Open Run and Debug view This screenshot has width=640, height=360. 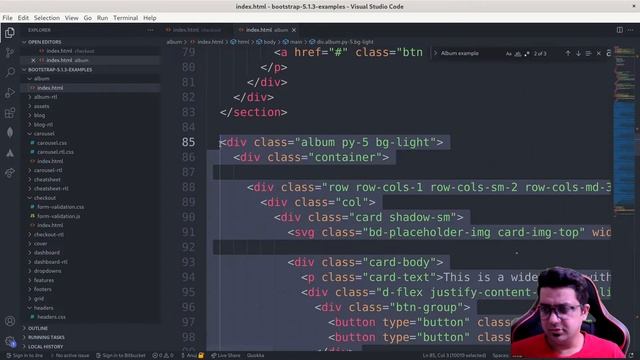(10, 93)
